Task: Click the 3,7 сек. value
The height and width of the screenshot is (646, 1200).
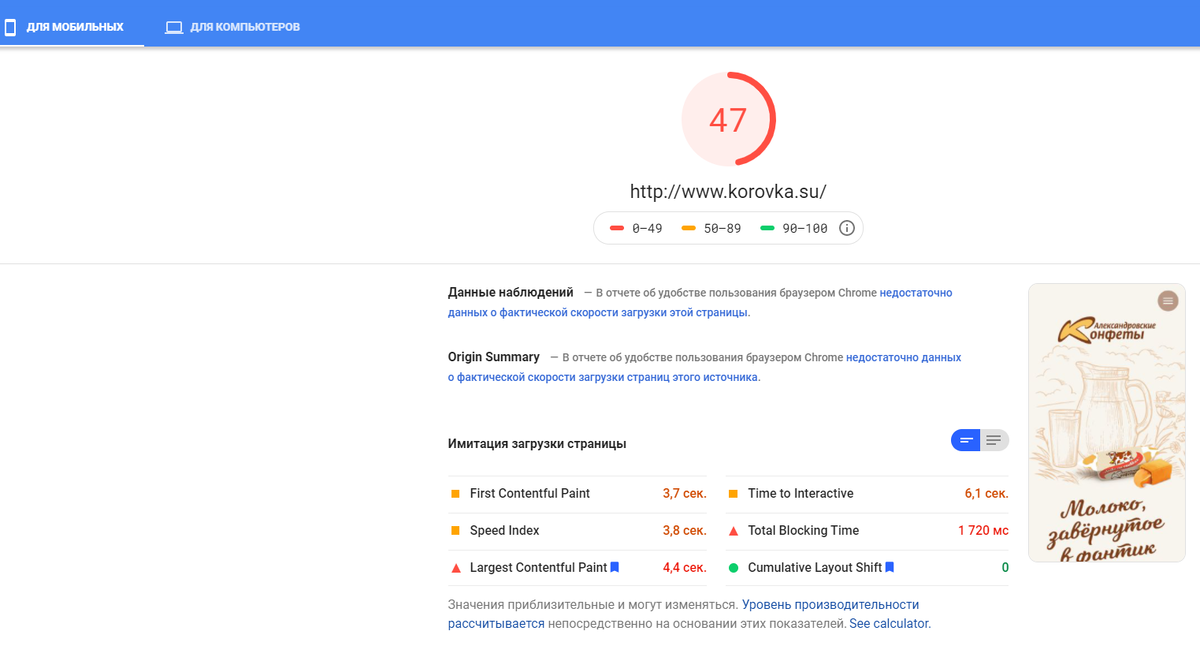Action: [684, 493]
